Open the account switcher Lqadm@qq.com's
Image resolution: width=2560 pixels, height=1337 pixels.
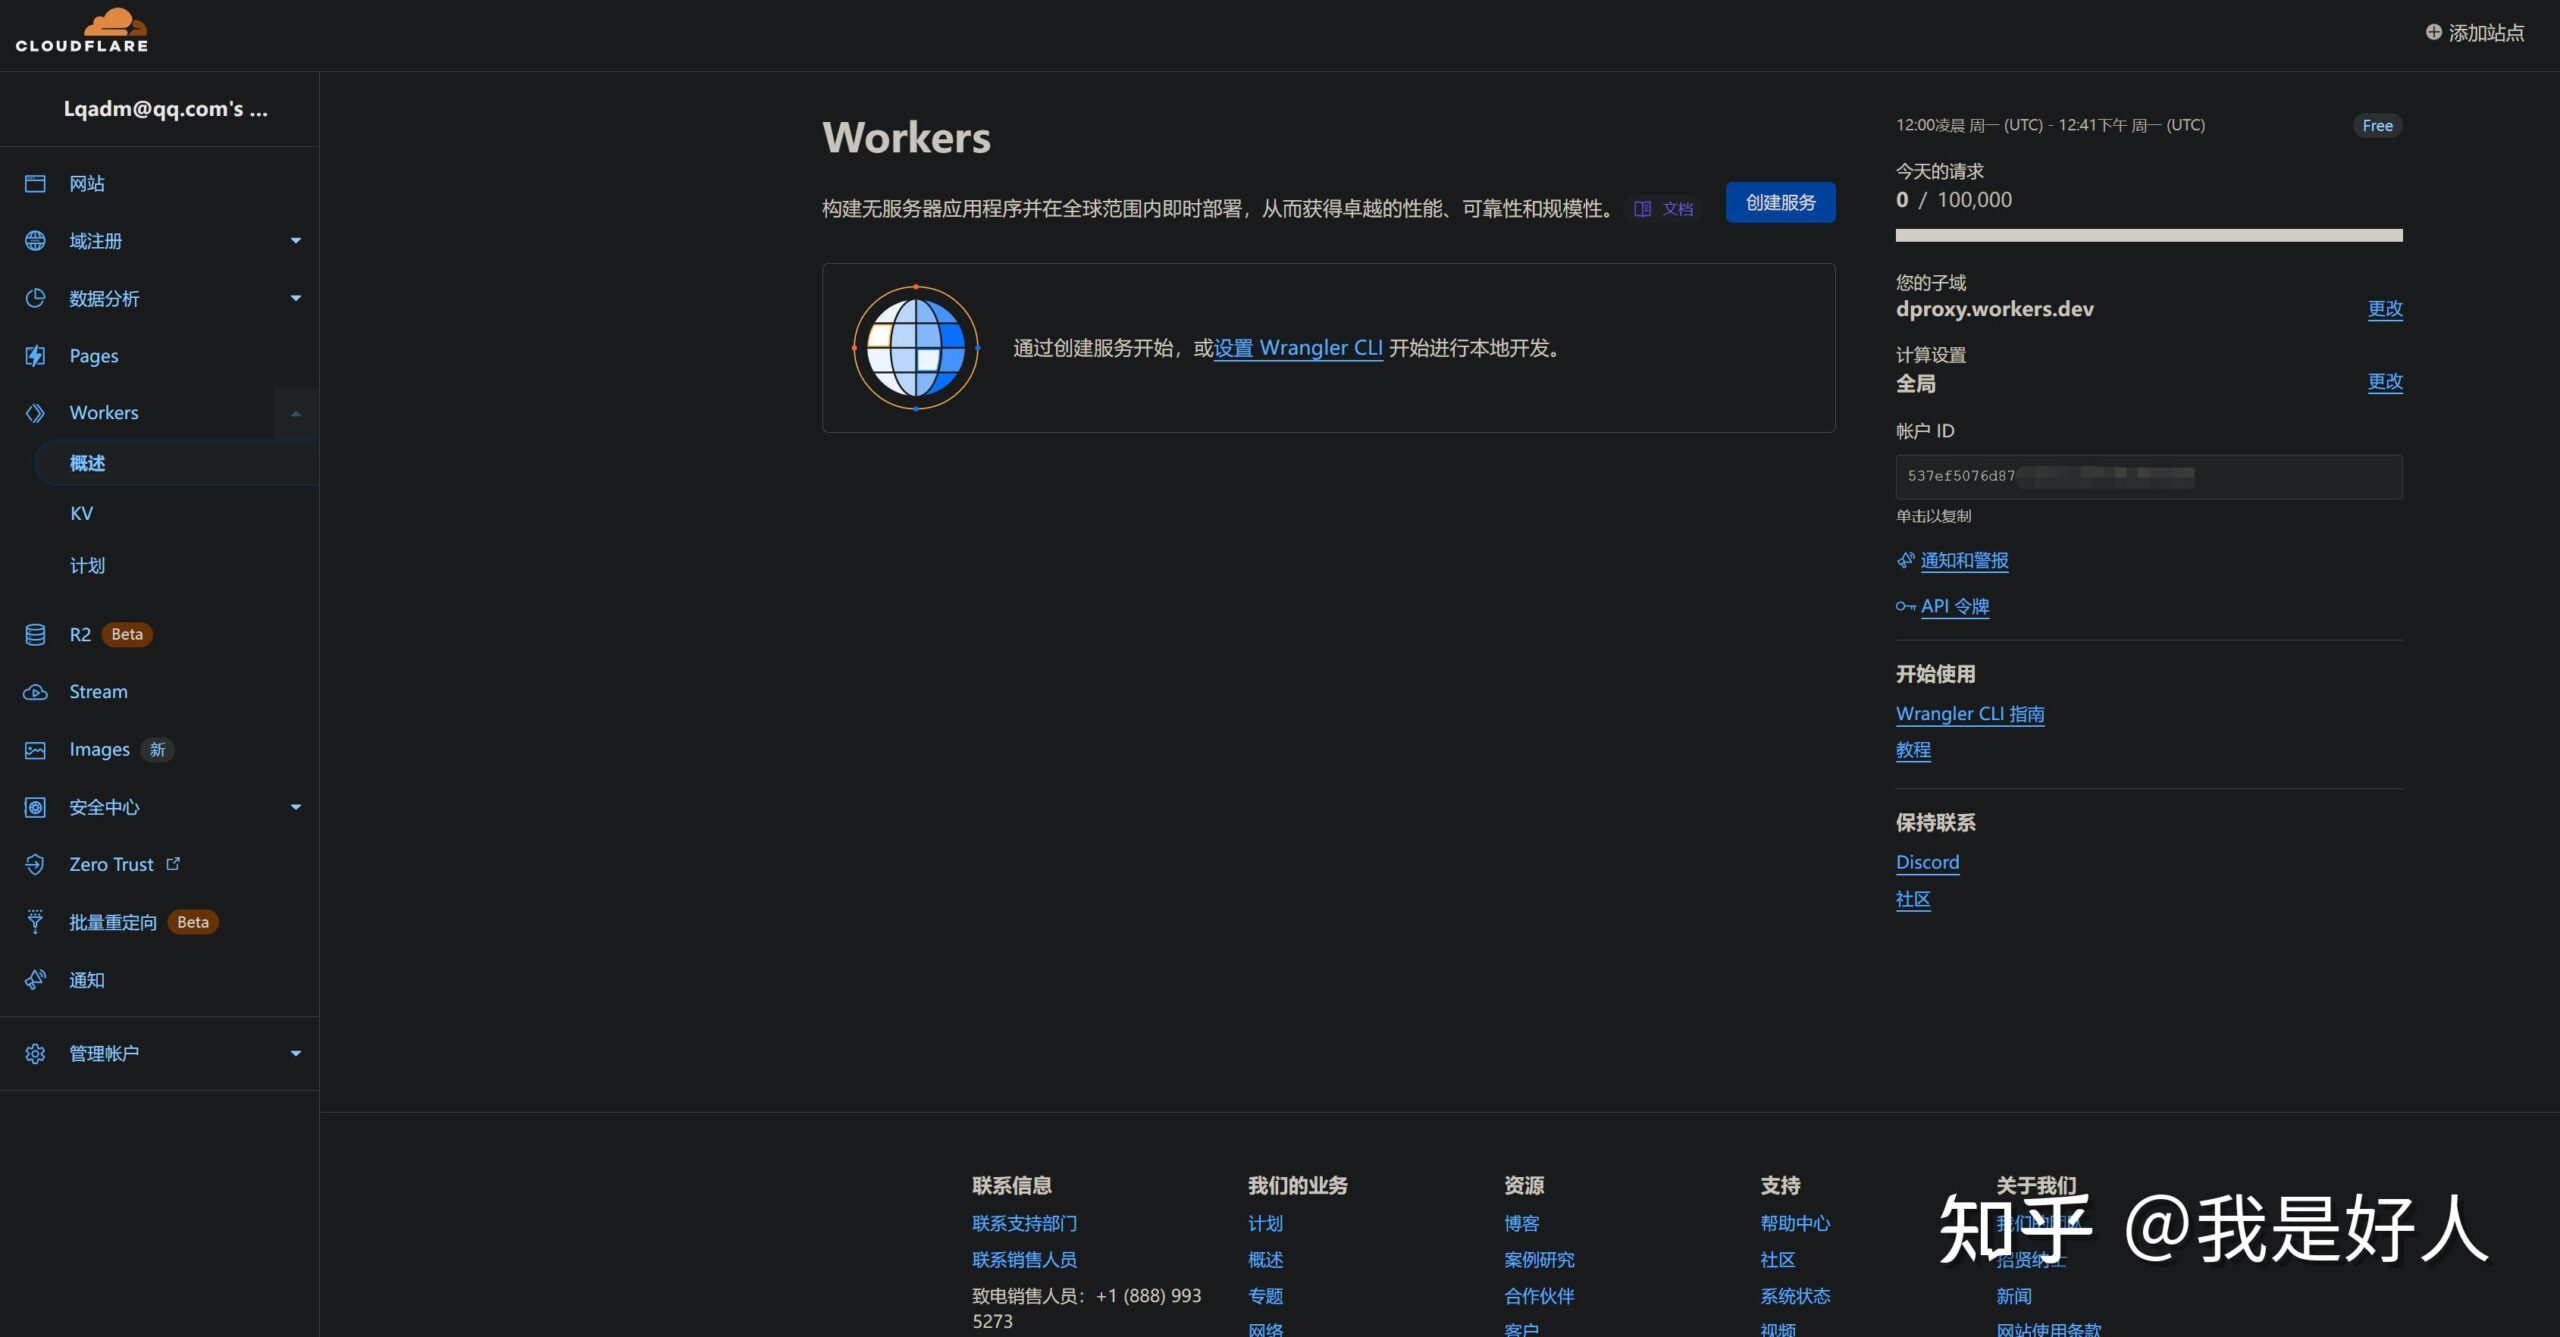coord(165,109)
